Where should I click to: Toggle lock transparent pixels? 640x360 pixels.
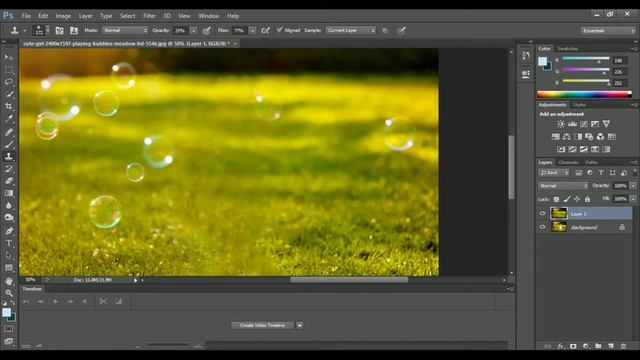pos(556,199)
